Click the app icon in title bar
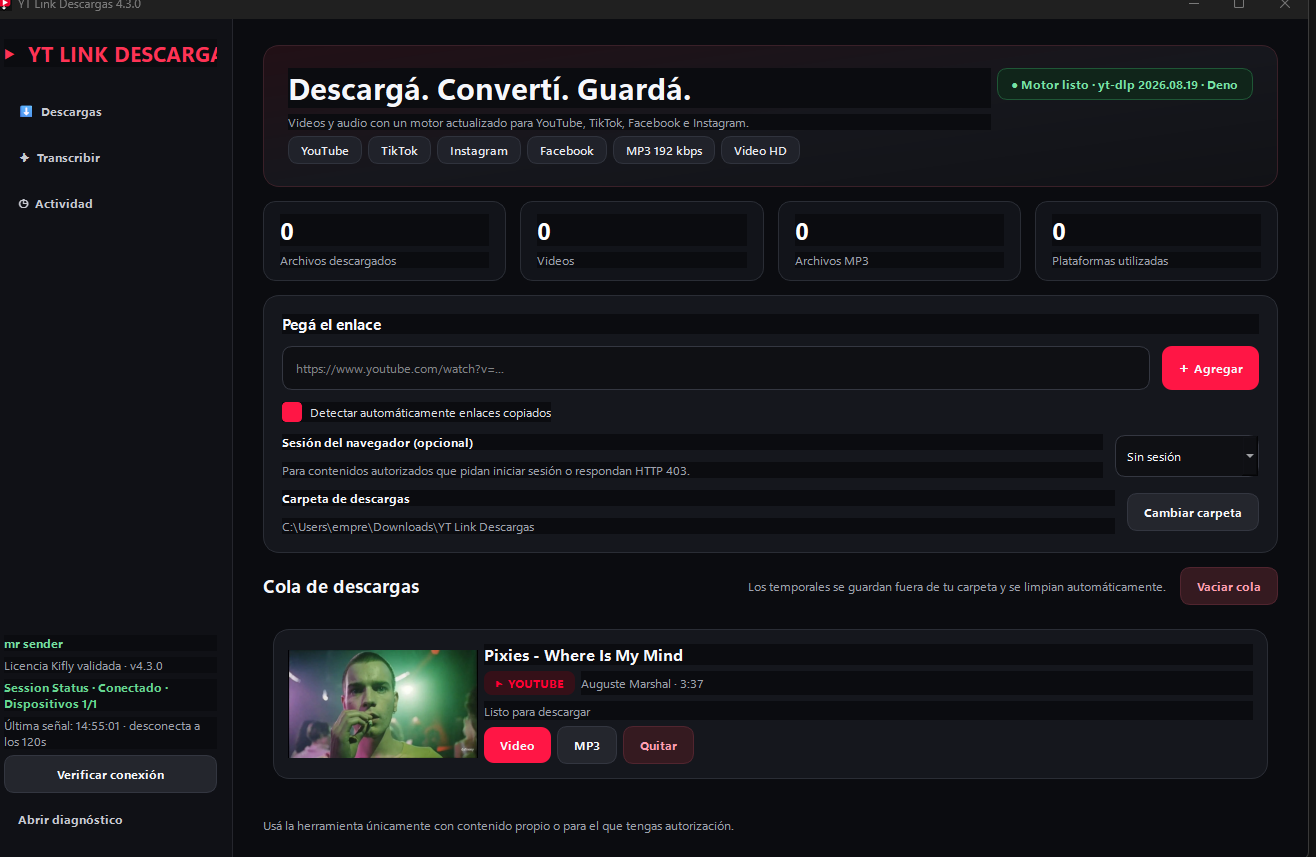Screen dimensions: 1316x857 [x=5, y=5]
